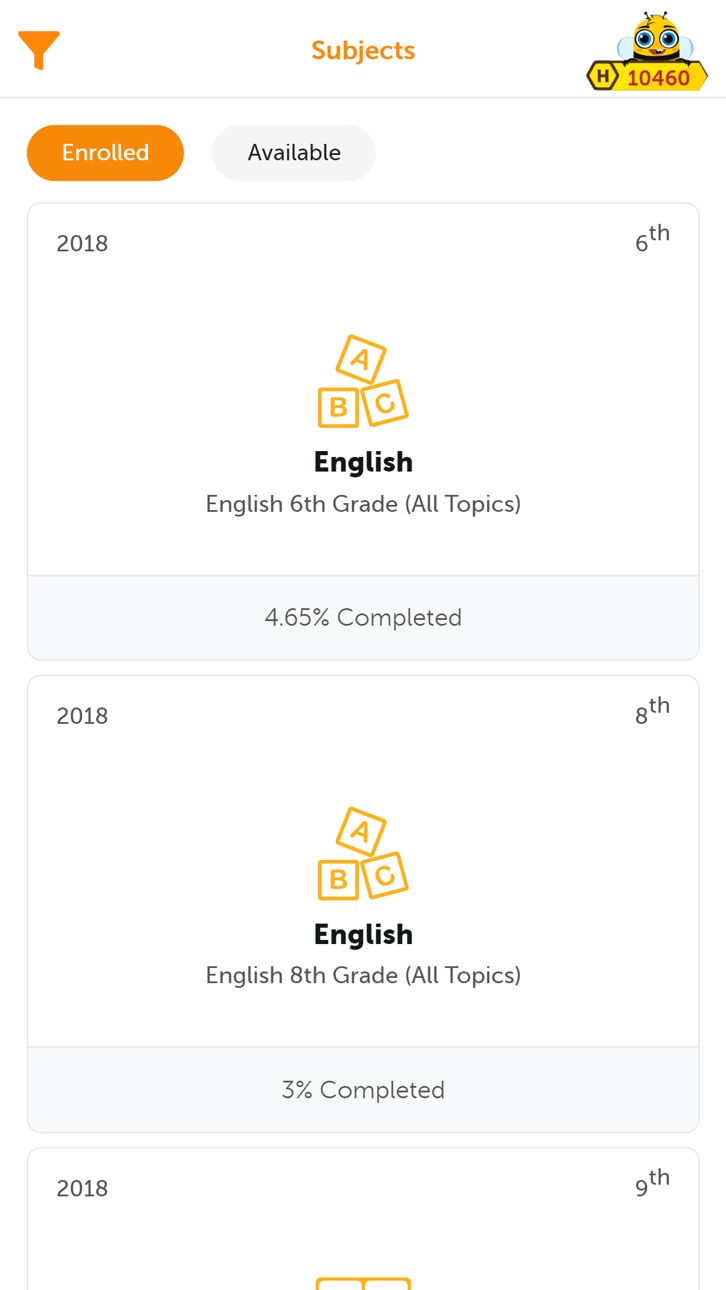The height and width of the screenshot is (1290, 726).
Task: Select the Enrolled filter pill
Action: click(105, 153)
